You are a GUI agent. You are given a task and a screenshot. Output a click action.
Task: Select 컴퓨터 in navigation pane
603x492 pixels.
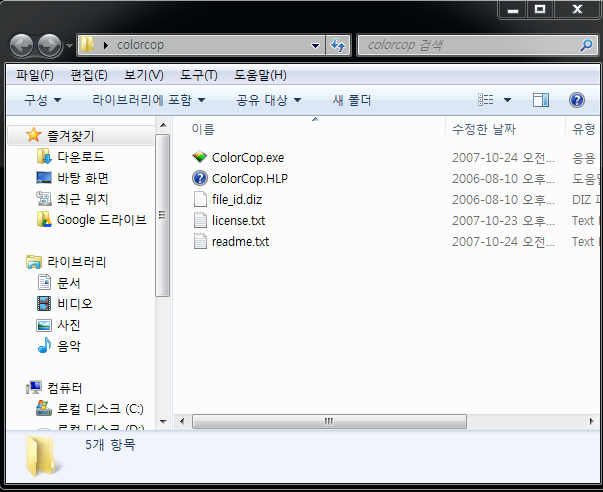[x=65, y=388]
